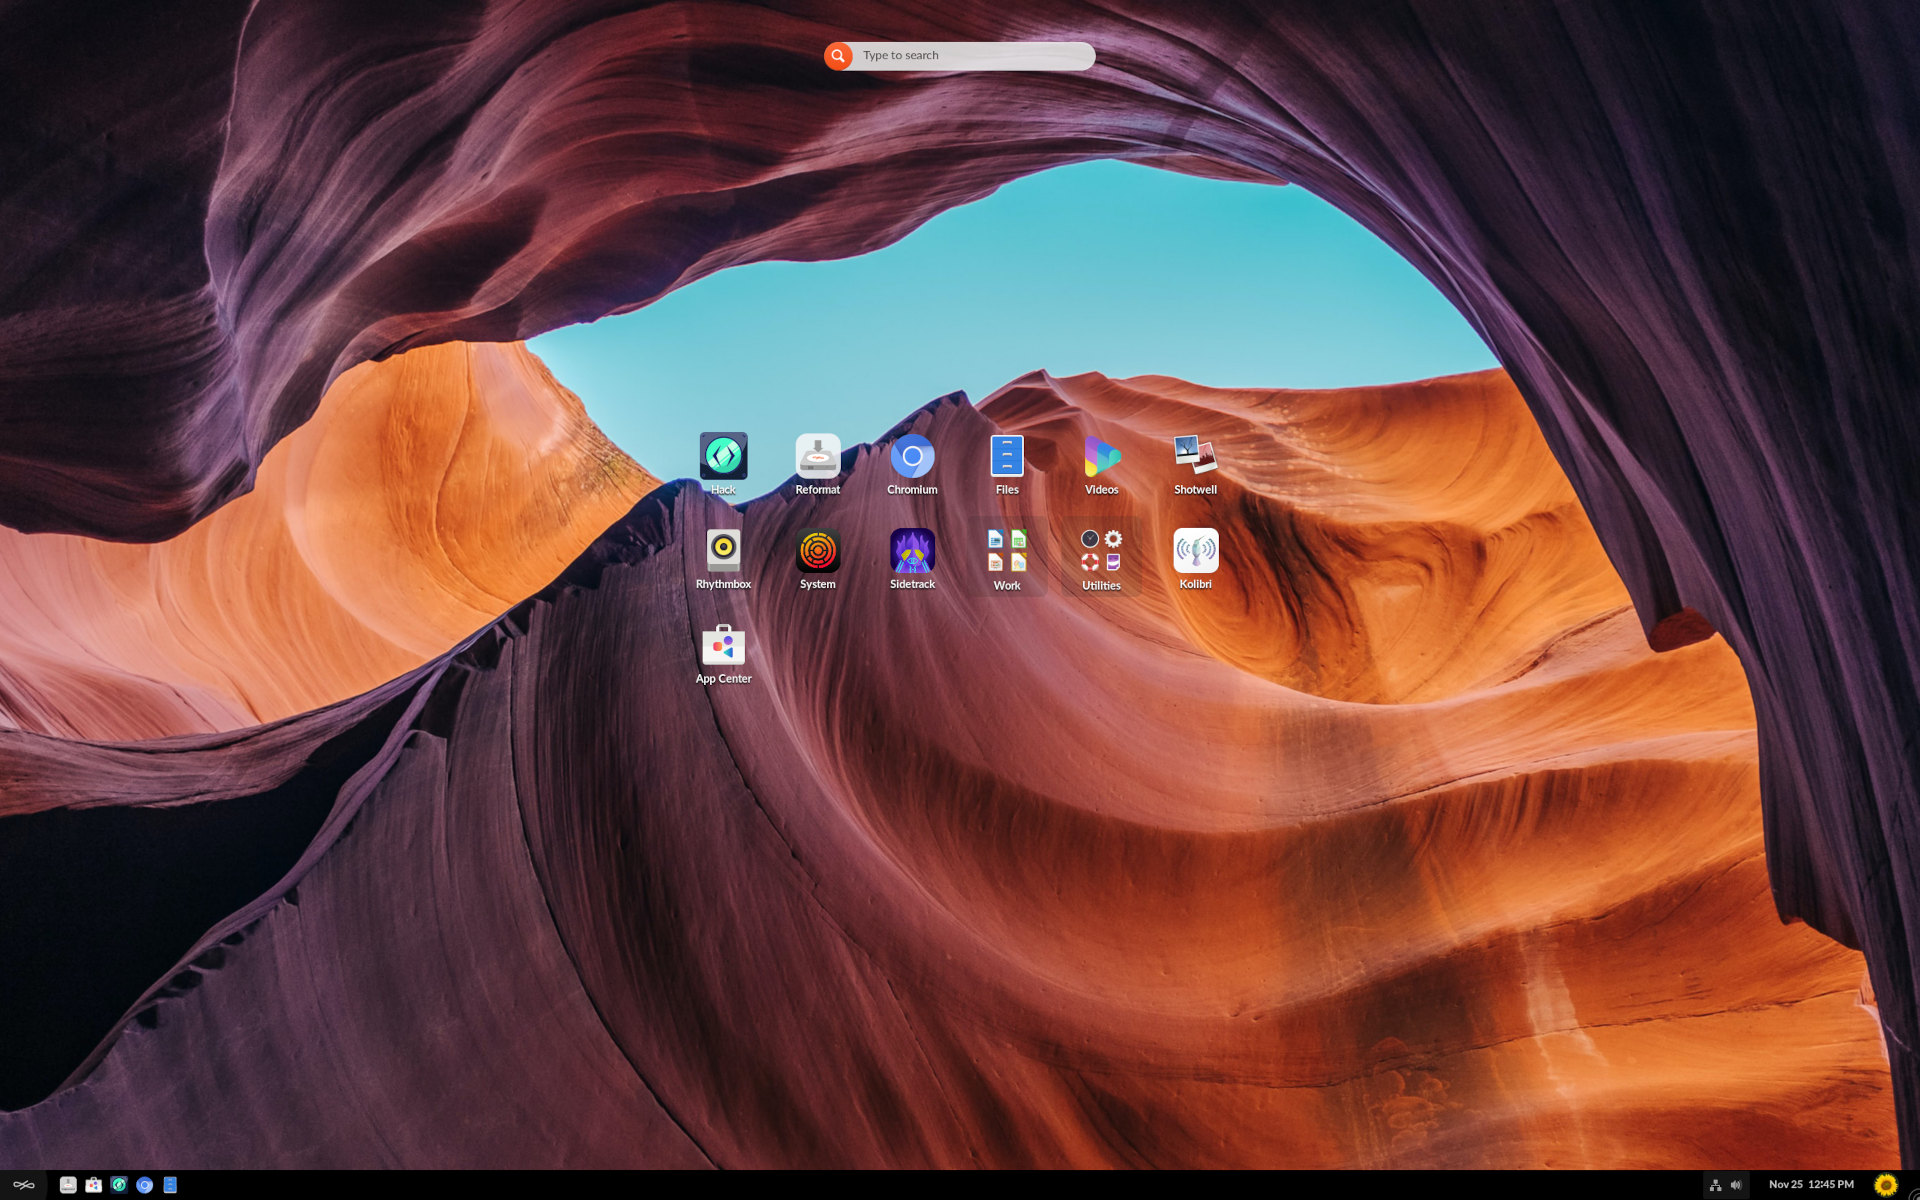The width and height of the screenshot is (1920, 1200).
Task: Open the date and time calendar
Action: pos(1810,1185)
